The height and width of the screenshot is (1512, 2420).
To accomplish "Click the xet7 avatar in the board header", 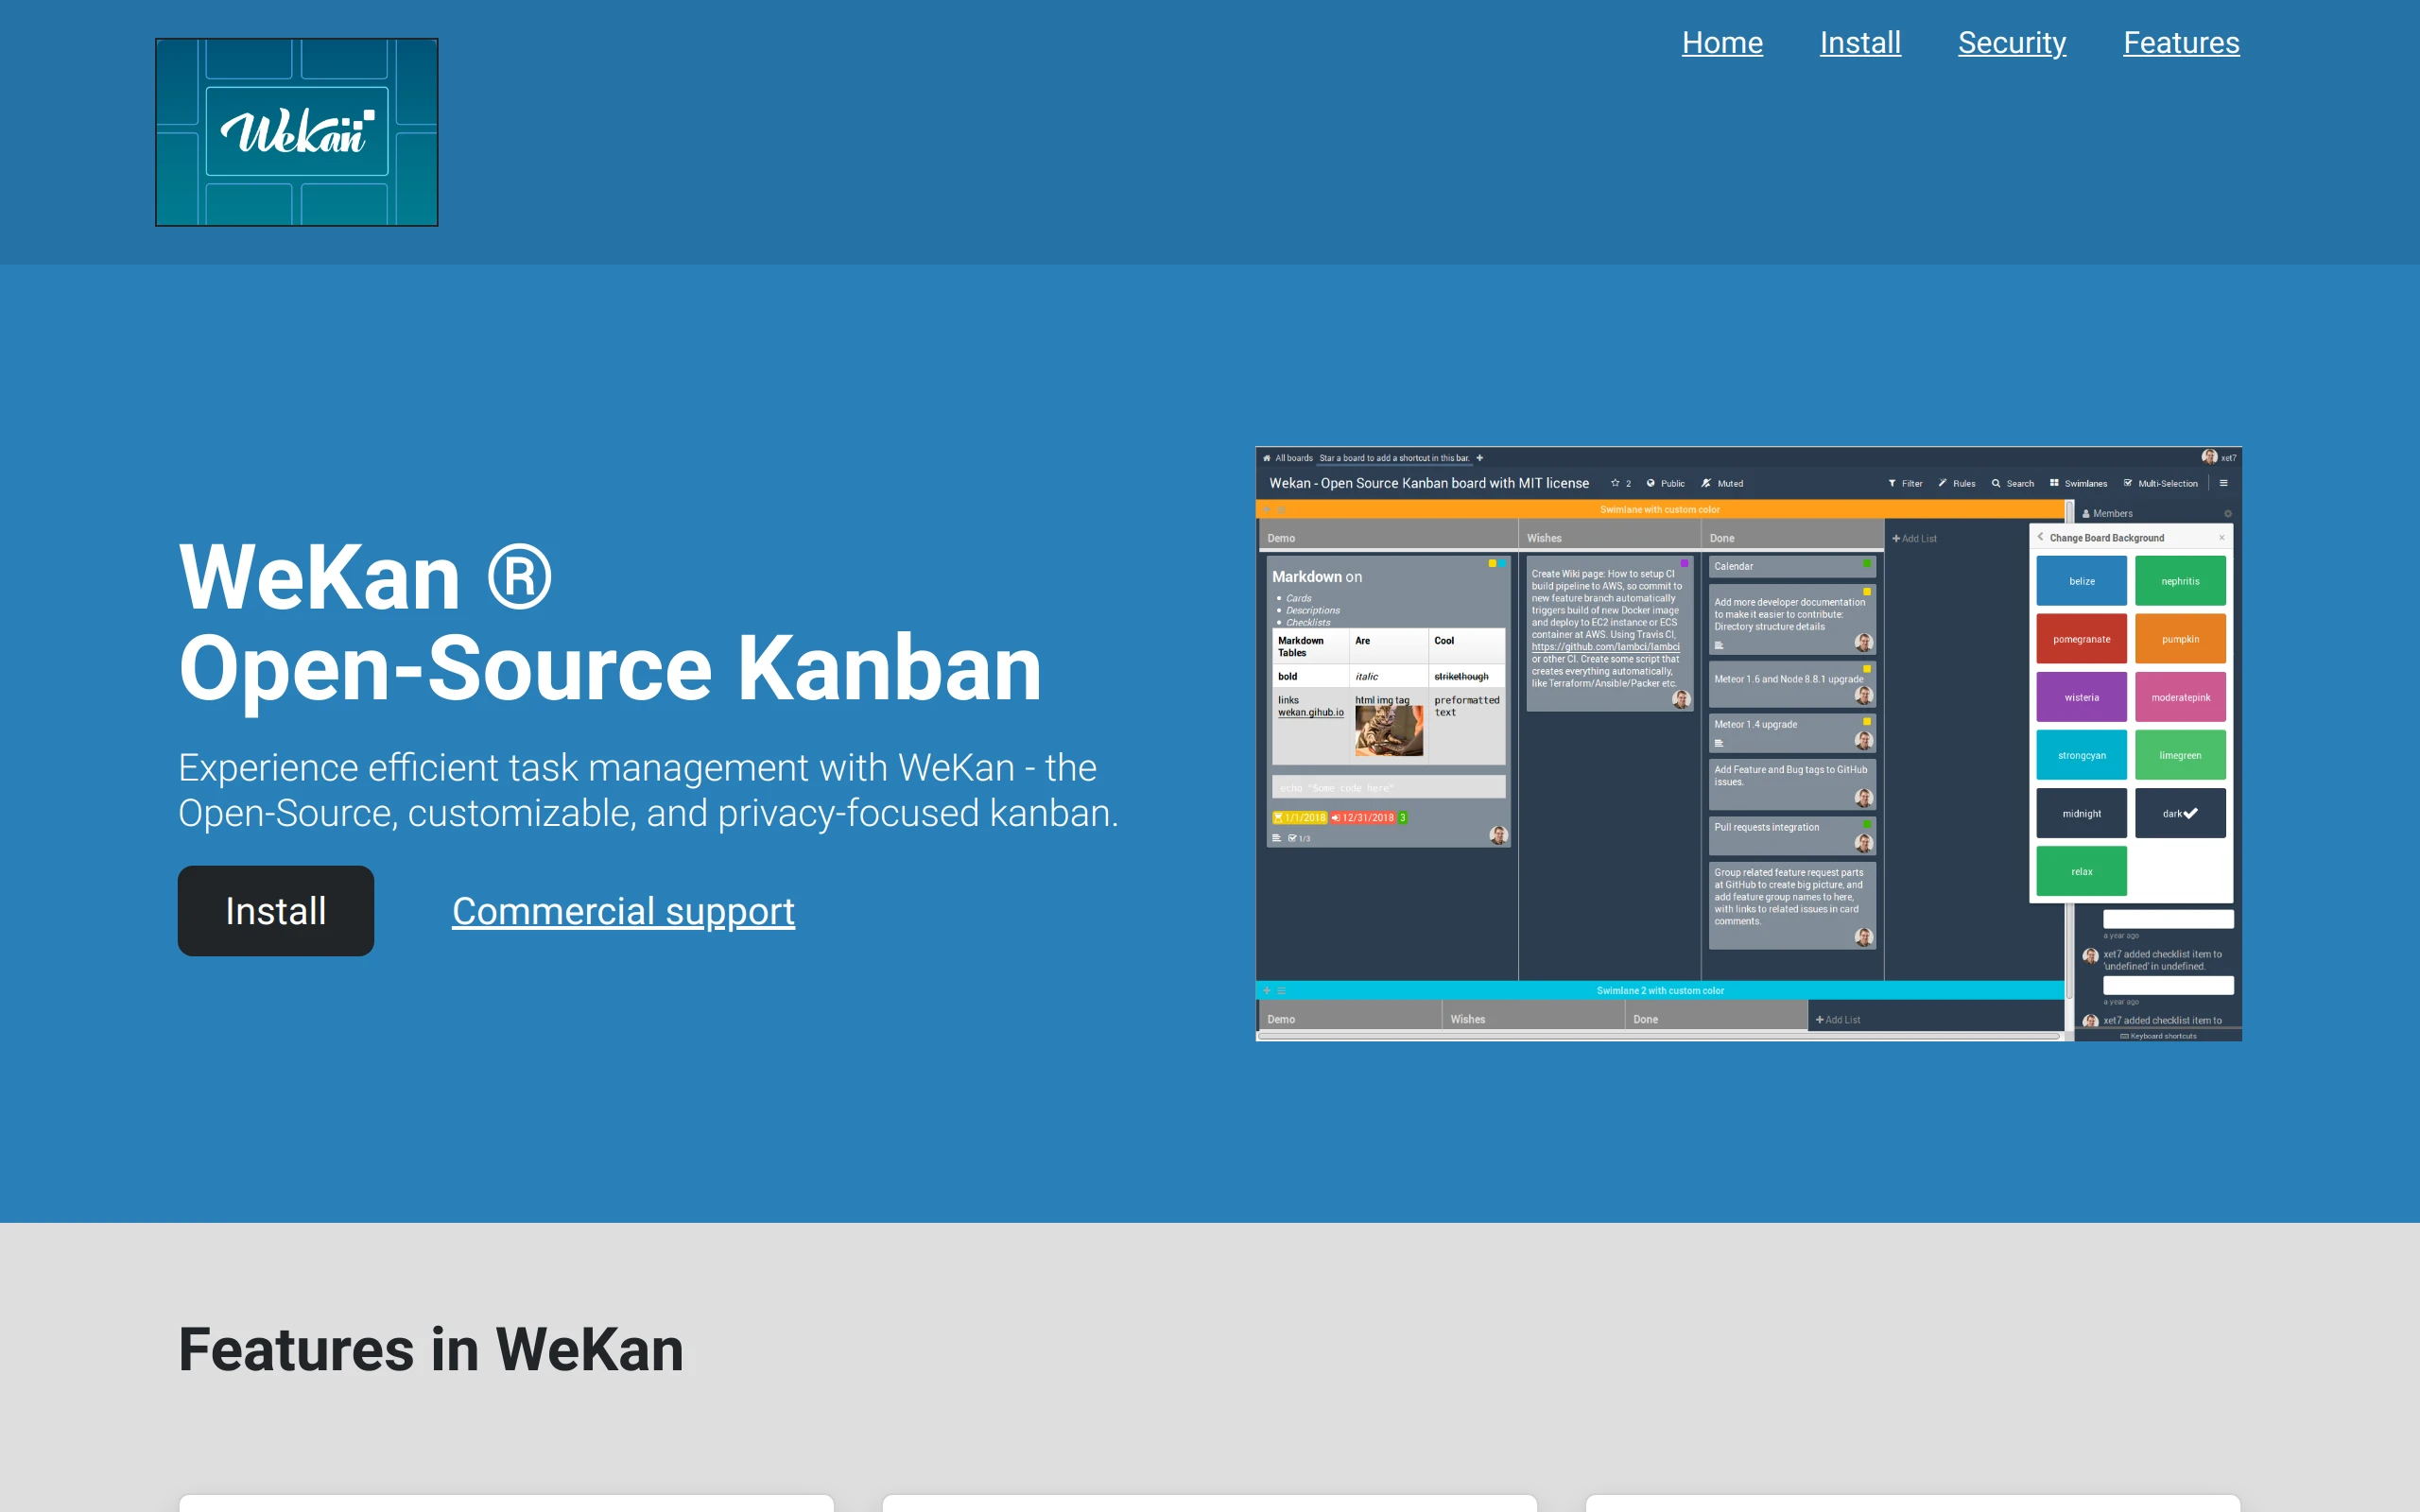I will [2209, 458].
